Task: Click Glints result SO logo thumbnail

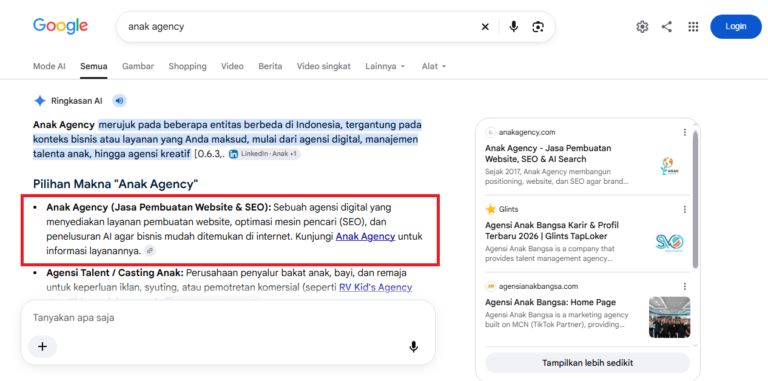Action: coord(670,243)
